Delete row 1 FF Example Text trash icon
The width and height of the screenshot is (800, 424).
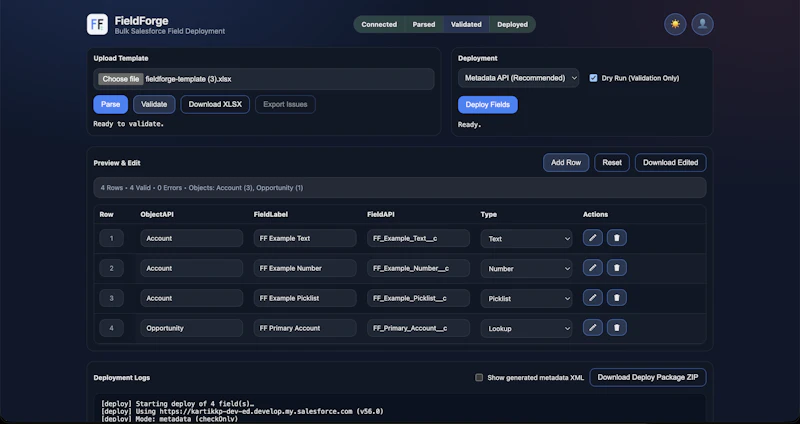pos(616,238)
